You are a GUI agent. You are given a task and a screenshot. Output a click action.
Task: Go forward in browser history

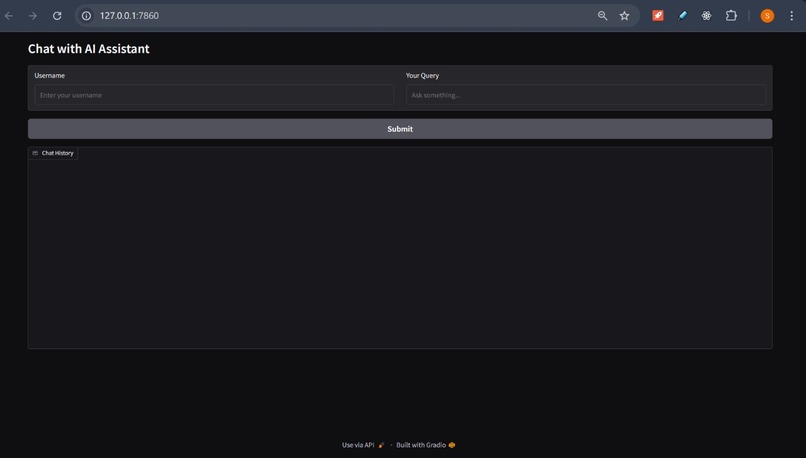(x=33, y=16)
